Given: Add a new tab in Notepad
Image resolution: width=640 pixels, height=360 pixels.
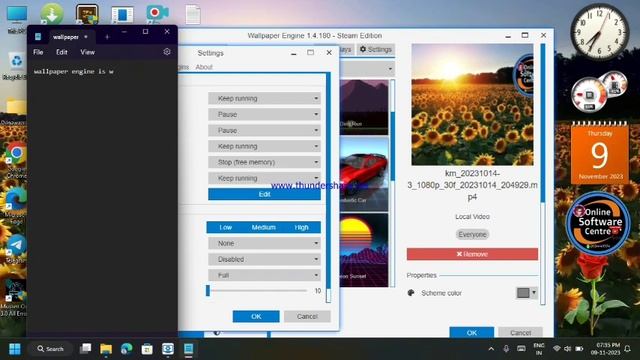Looking at the screenshot, I should (x=107, y=37).
